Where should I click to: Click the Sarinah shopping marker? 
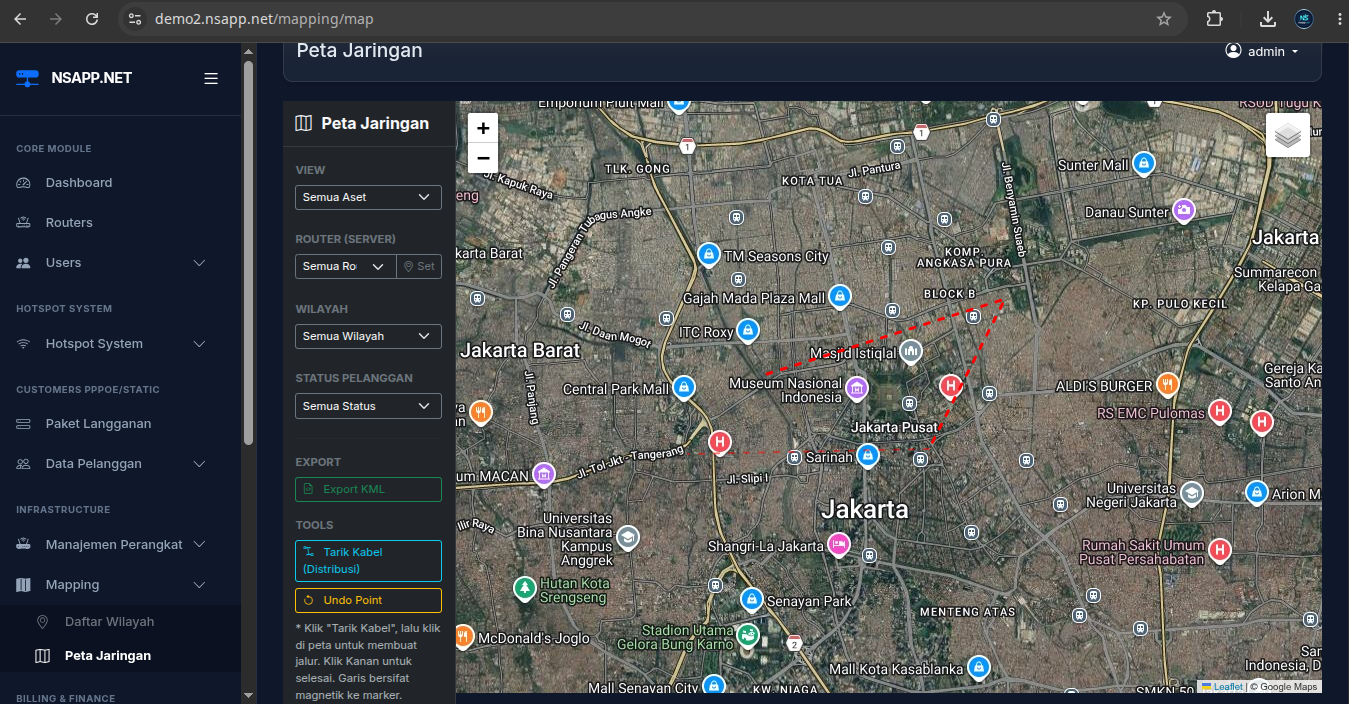[x=868, y=455]
